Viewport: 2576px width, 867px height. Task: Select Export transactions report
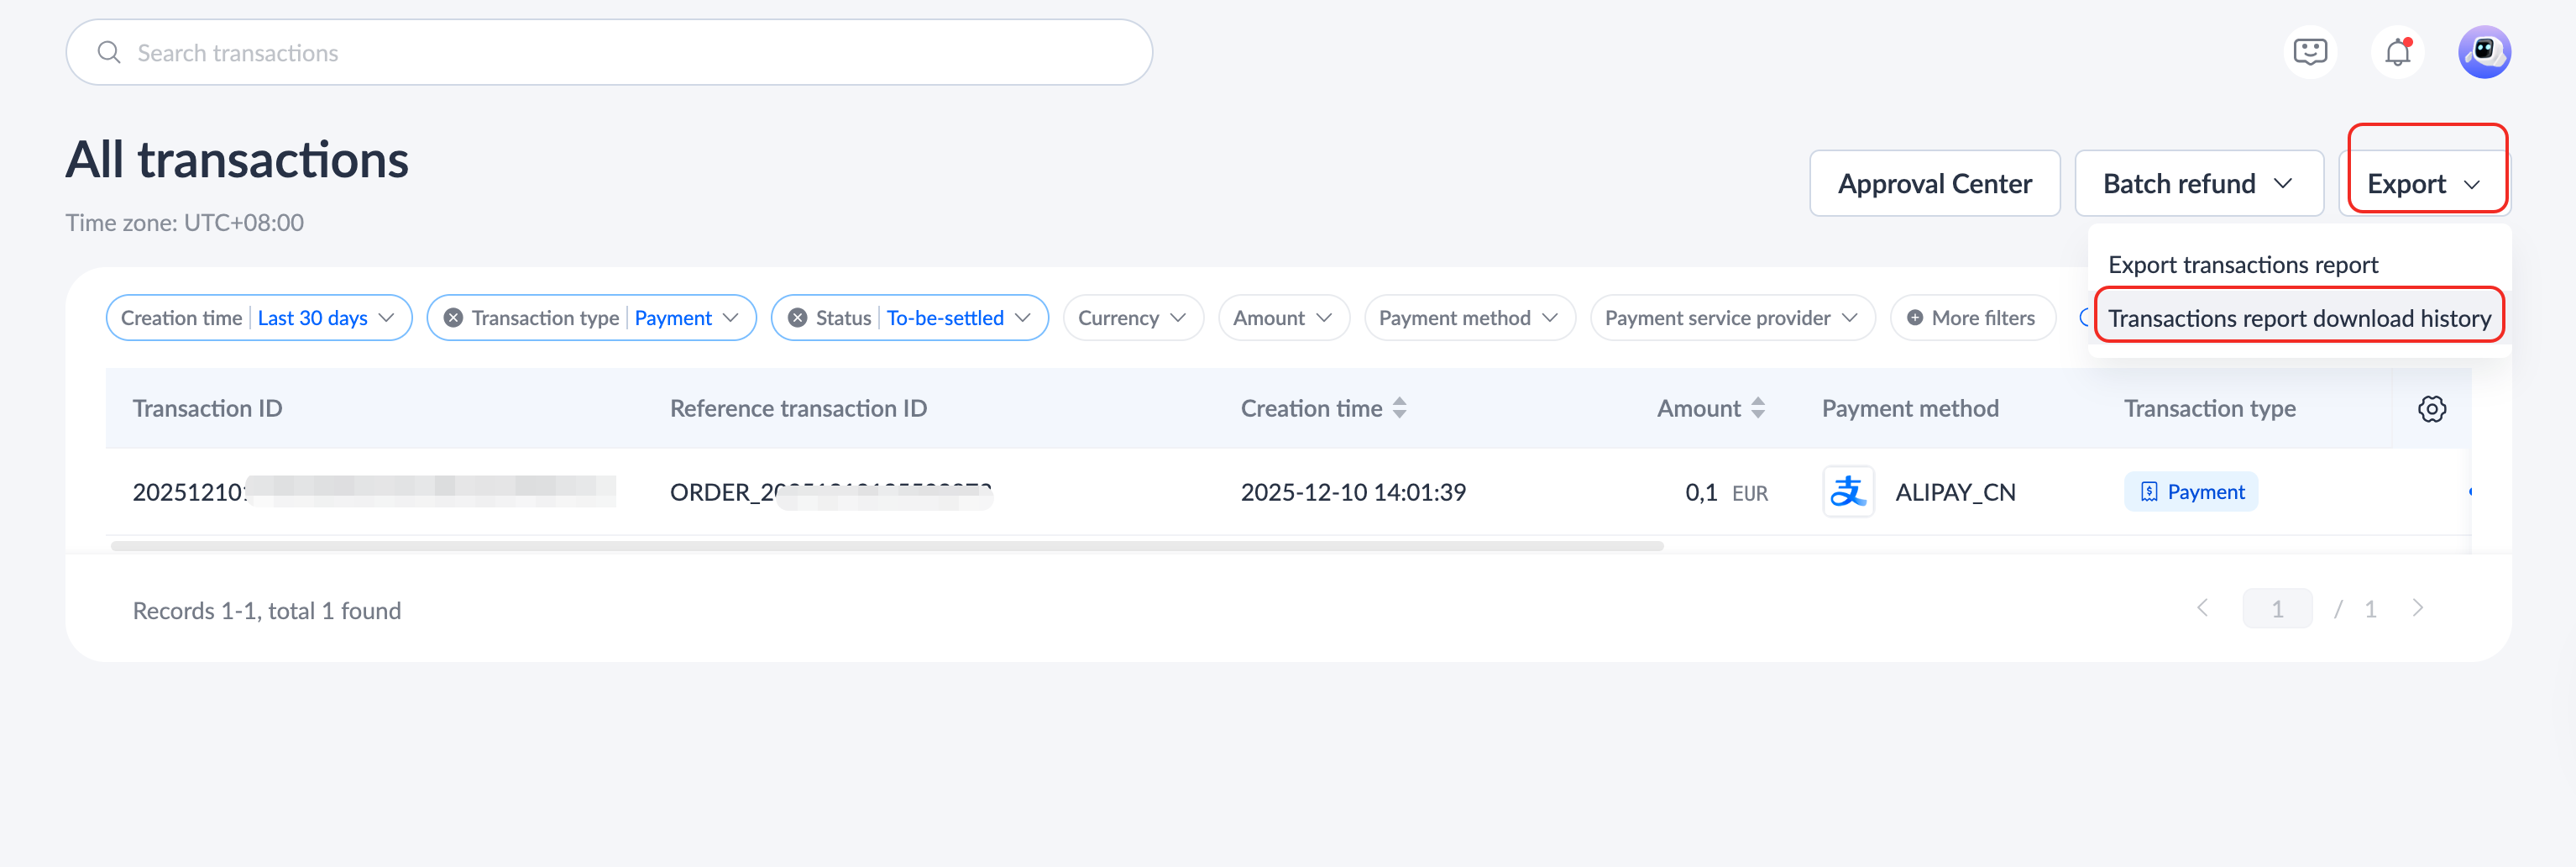2242,265
